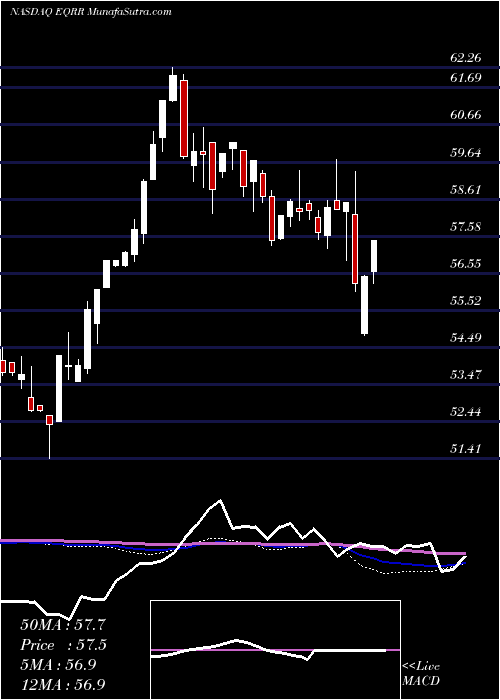This screenshot has height=700, width=500.
Task: Click the 12MA : 56.9 readout
Action: (63, 685)
